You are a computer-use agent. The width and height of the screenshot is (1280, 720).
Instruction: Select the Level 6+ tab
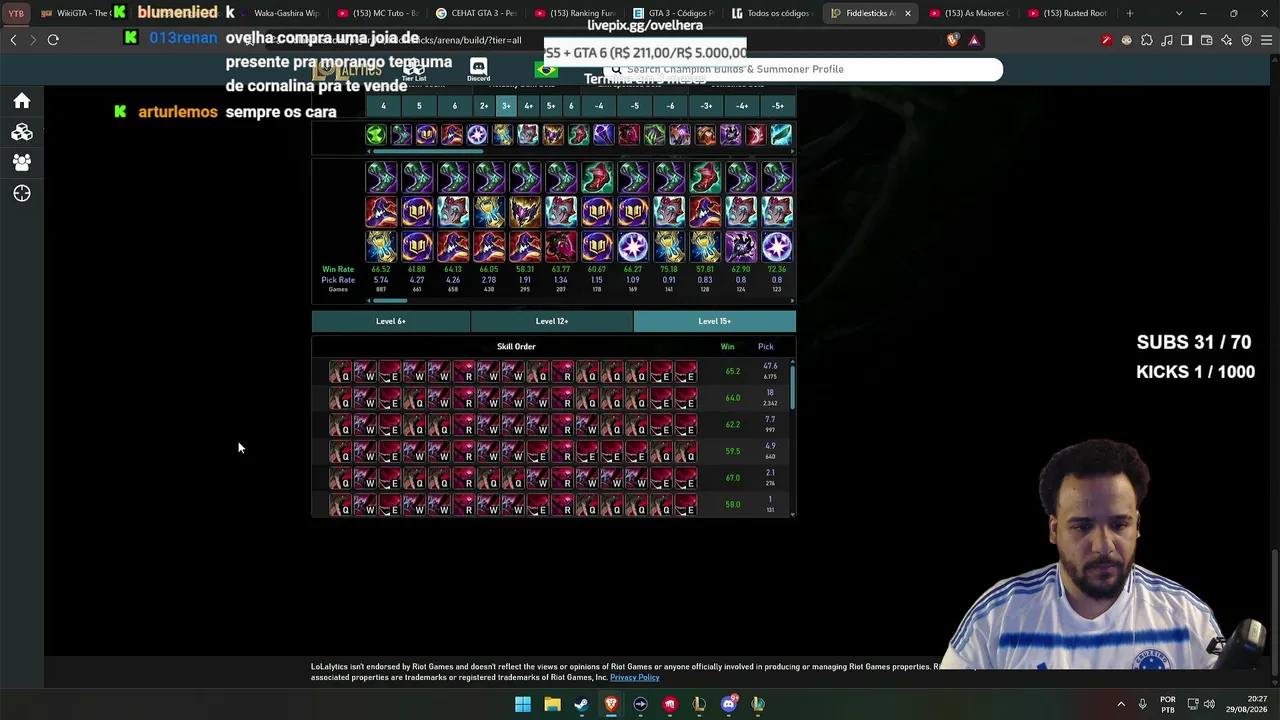[x=391, y=321]
